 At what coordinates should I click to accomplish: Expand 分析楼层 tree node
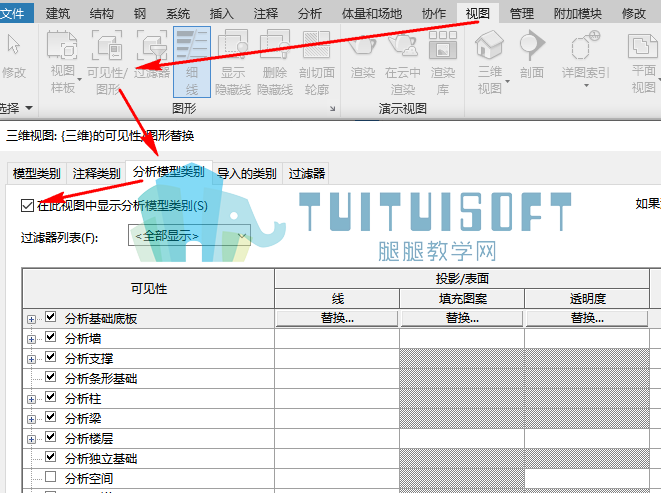[31, 439]
